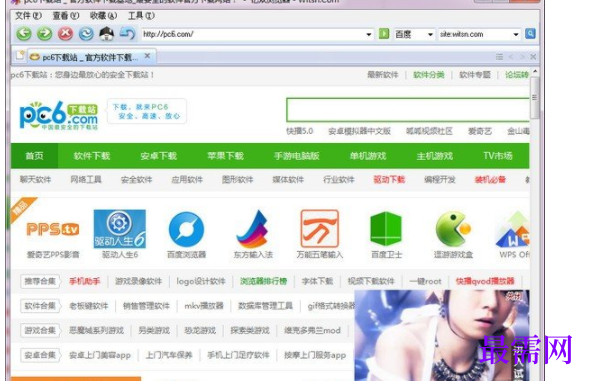The height and width of the screenshot is (381, 591).
Task: Click the 快播qvod播放器 link
Action: (x=485, y=281)
